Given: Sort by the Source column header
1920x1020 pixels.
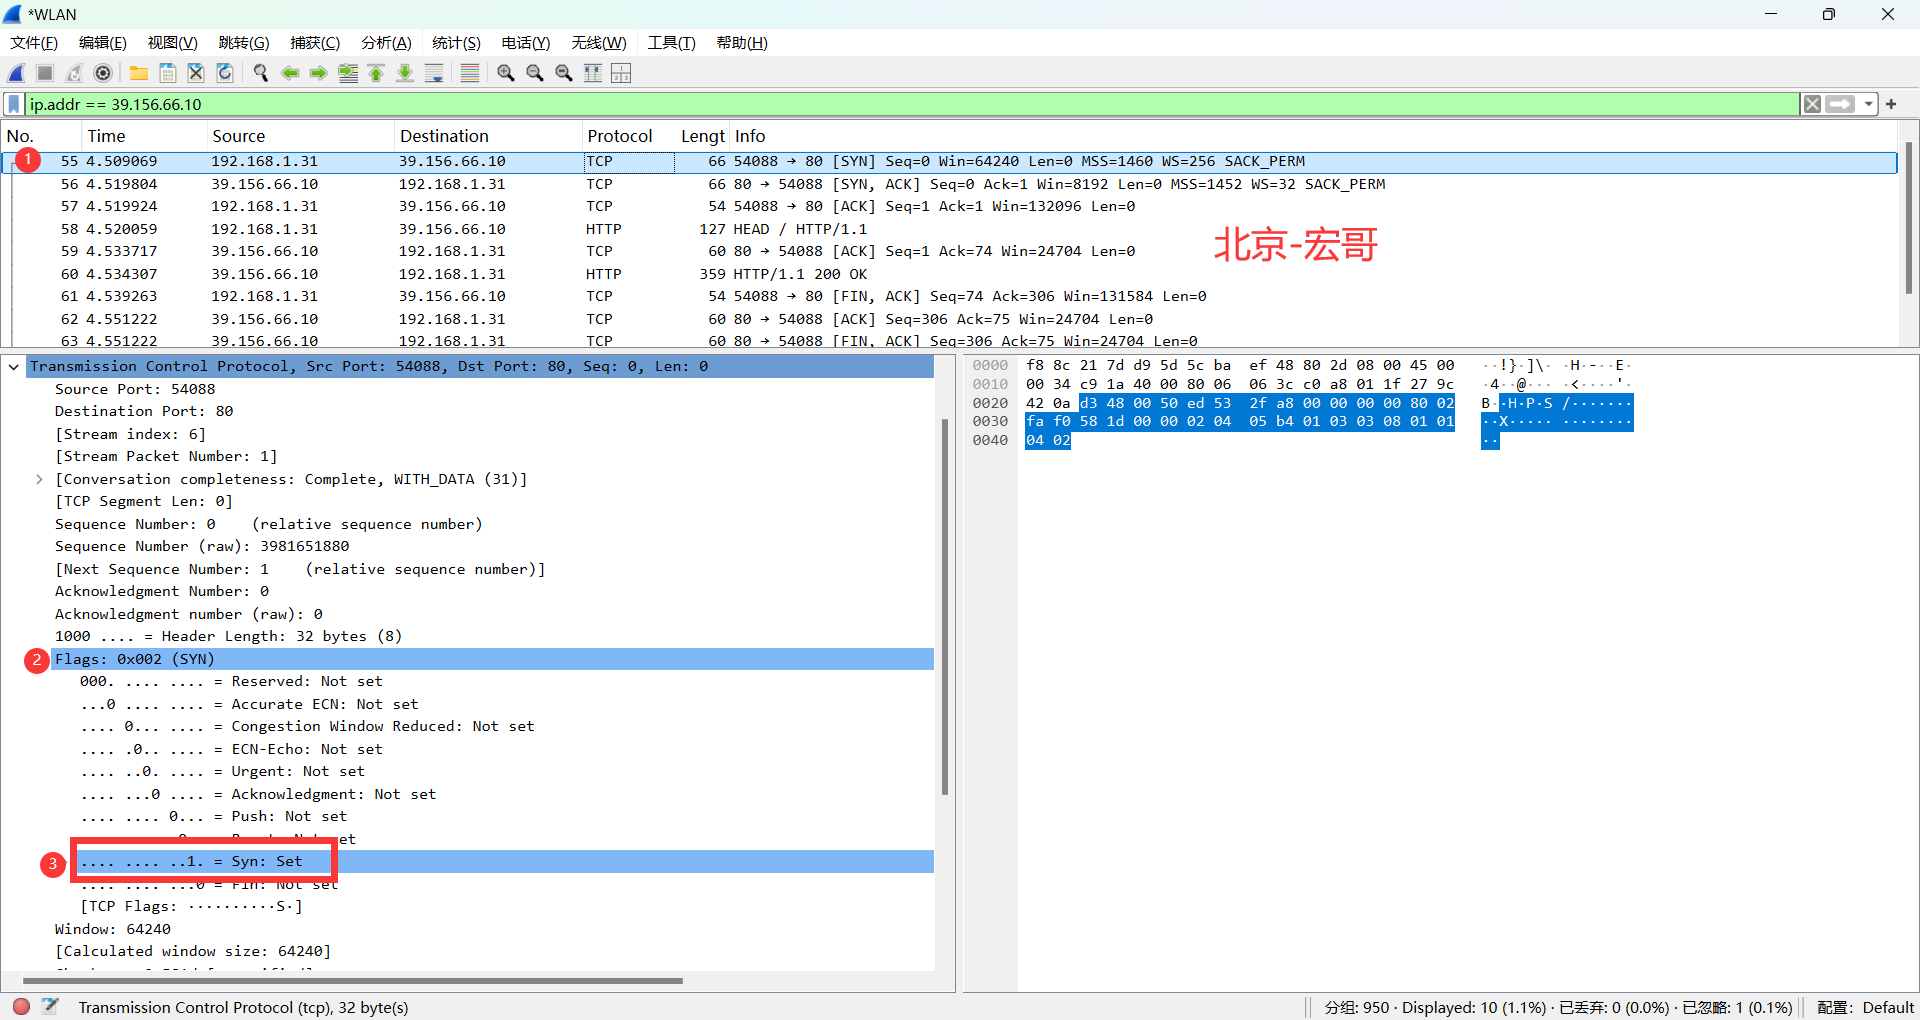Looking at the screenshot, I should tap(300, 136).
